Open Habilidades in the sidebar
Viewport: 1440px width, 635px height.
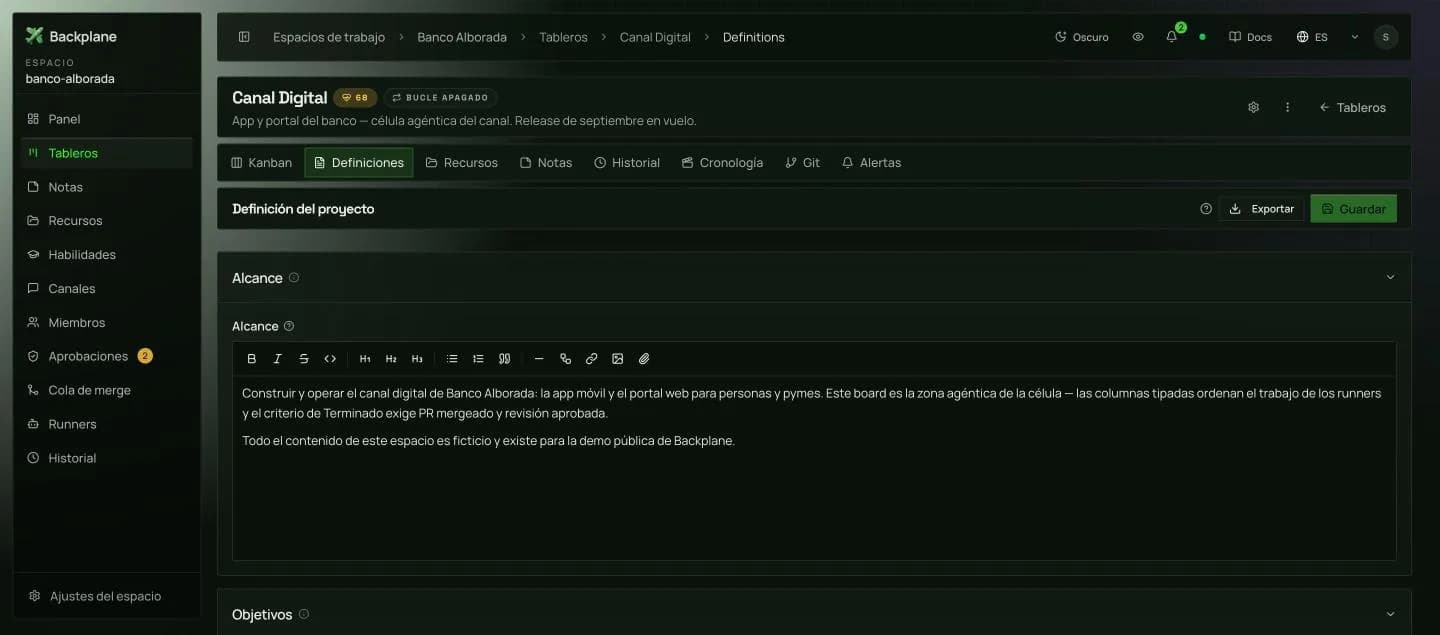click(106, 255)
